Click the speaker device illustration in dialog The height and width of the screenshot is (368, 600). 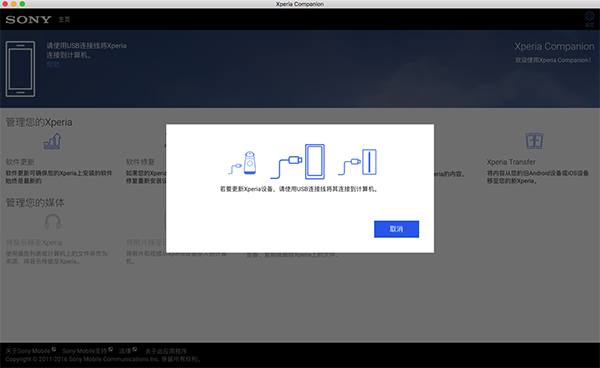[x=249, y=163]
